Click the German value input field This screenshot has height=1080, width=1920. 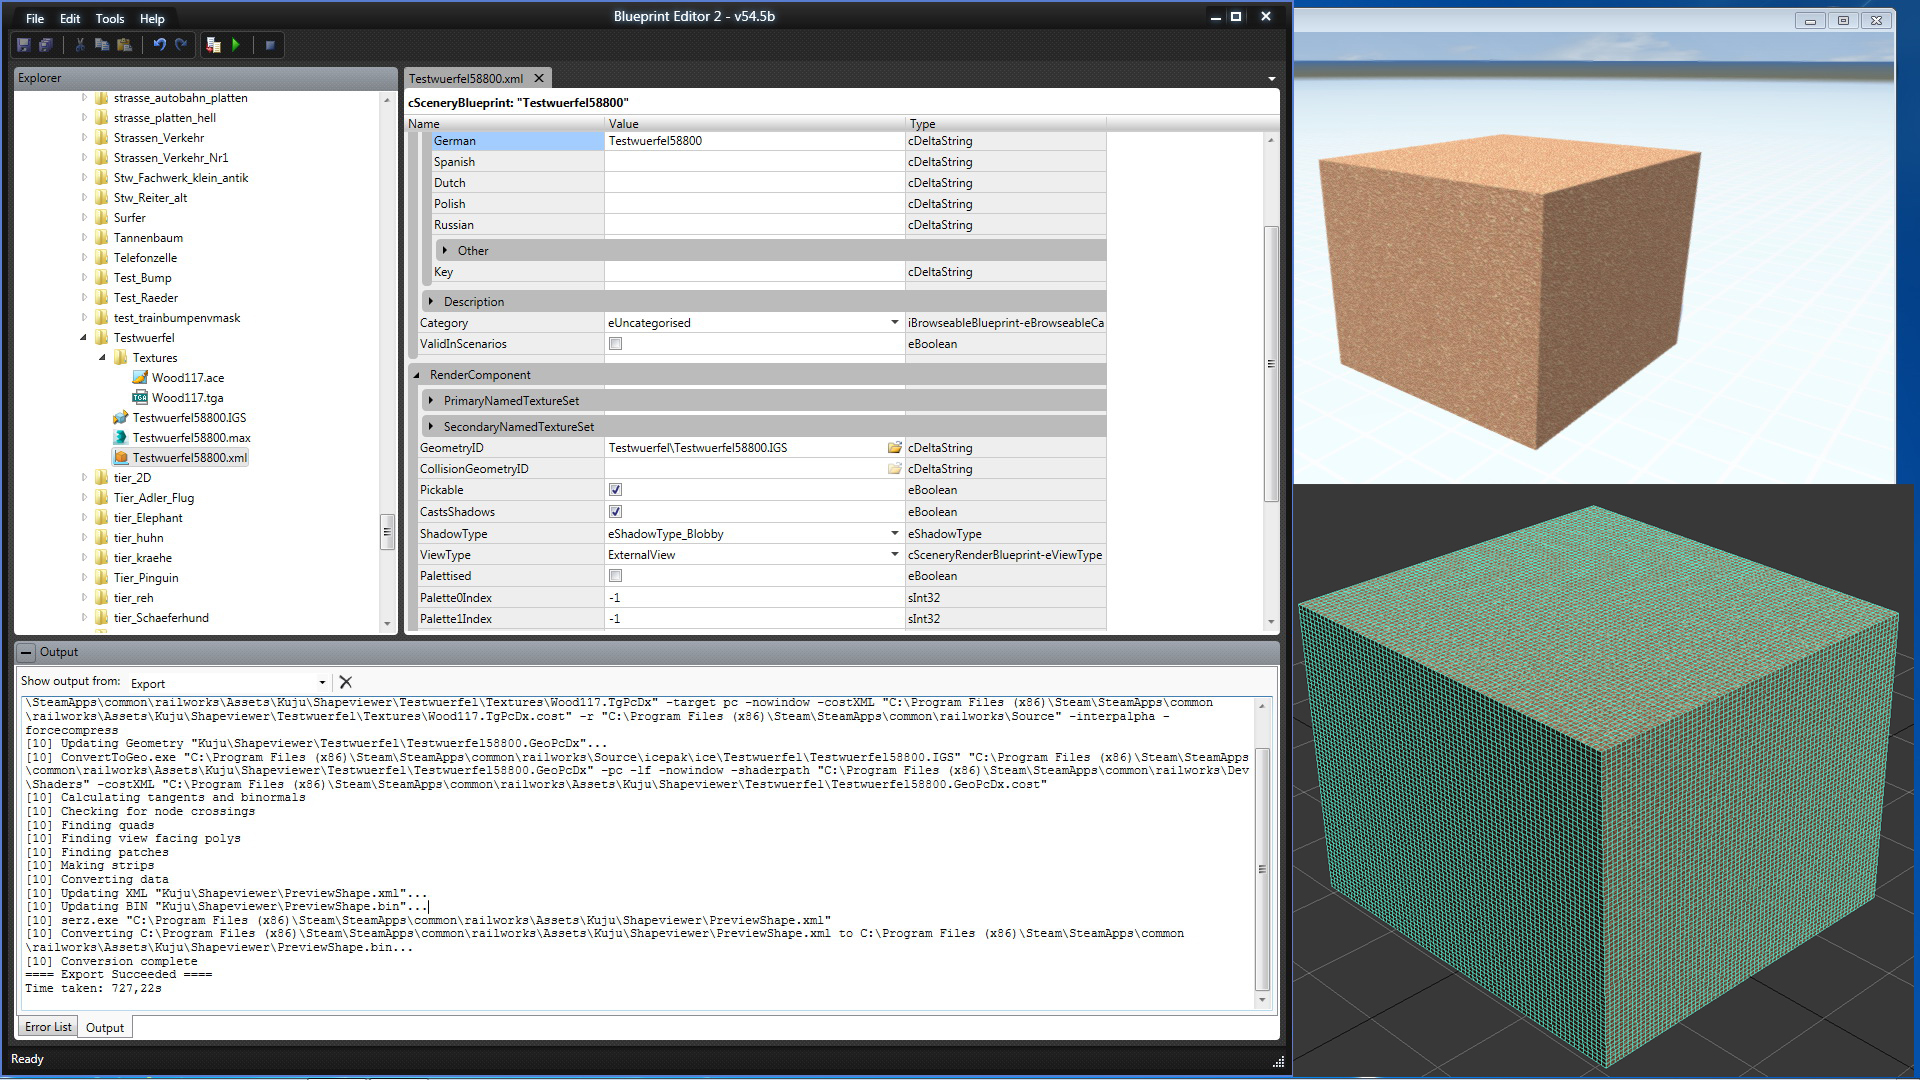pyautogui.click(x=754, y=141)
